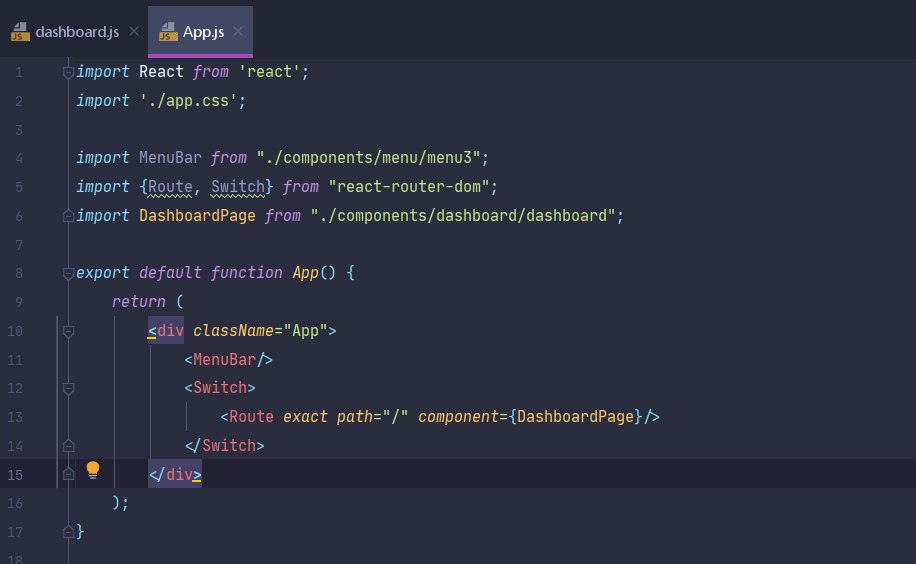Click the export keyword on line 8
The image size is (916, 564).
click(102, 272)
